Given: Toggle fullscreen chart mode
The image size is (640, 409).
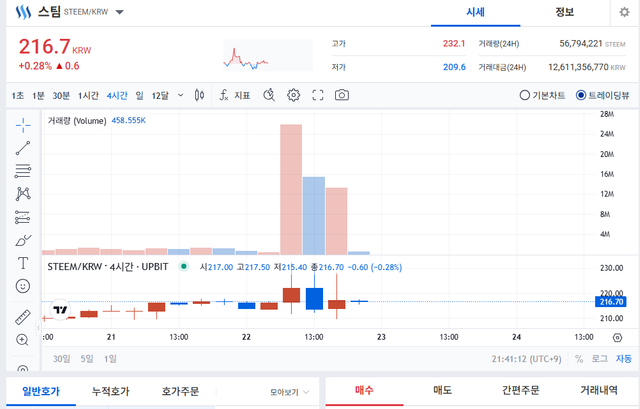Looking at the screenshot, I should point(318,96).
